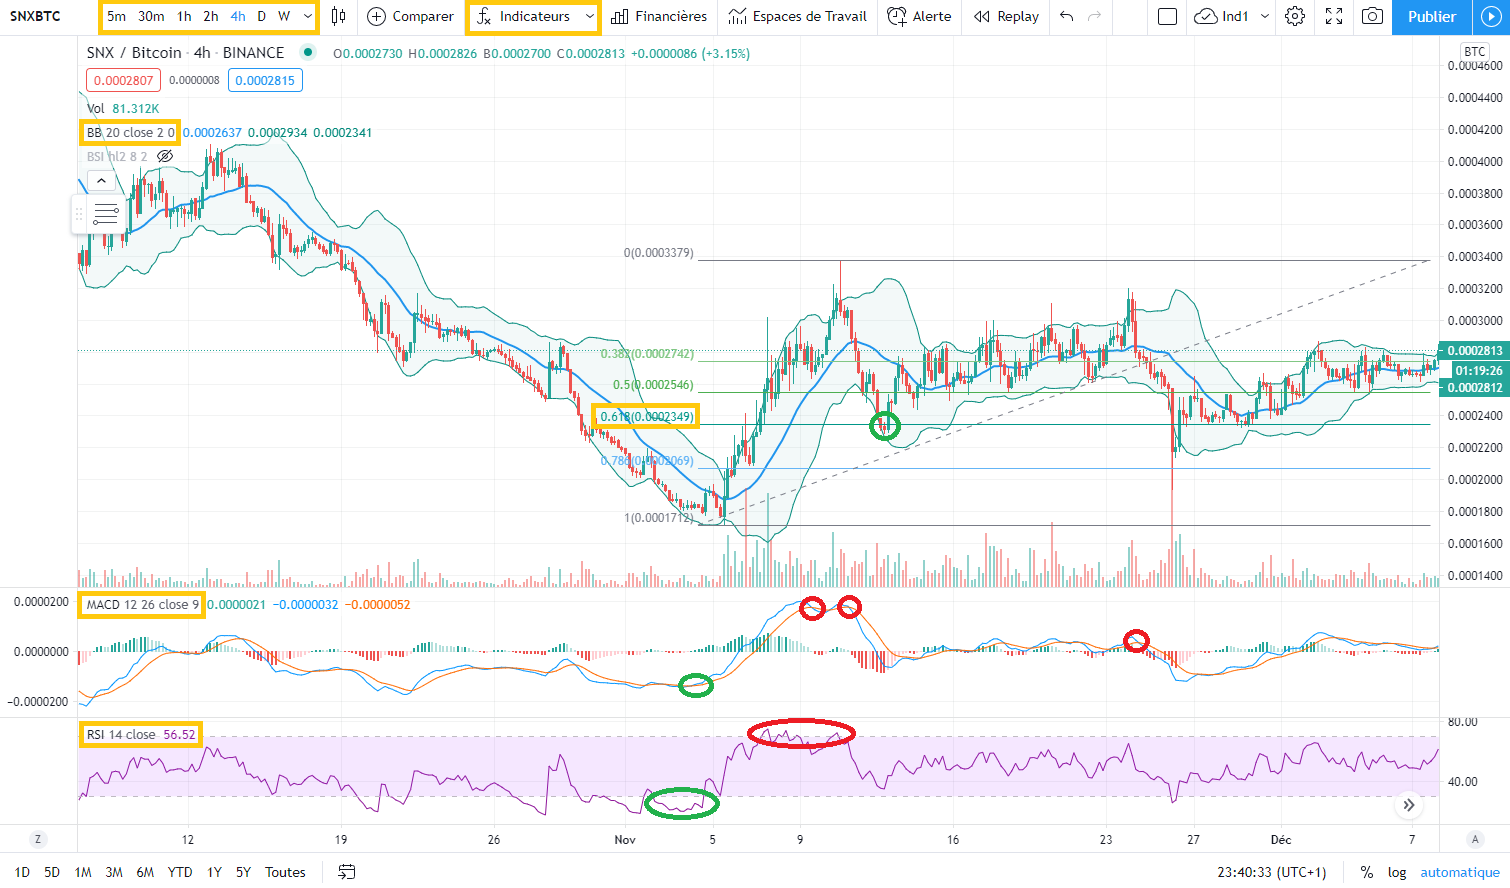The image size is (1510, 888).
Task: Open Espaces de Travail templates
Action: (x=798, y=16)
